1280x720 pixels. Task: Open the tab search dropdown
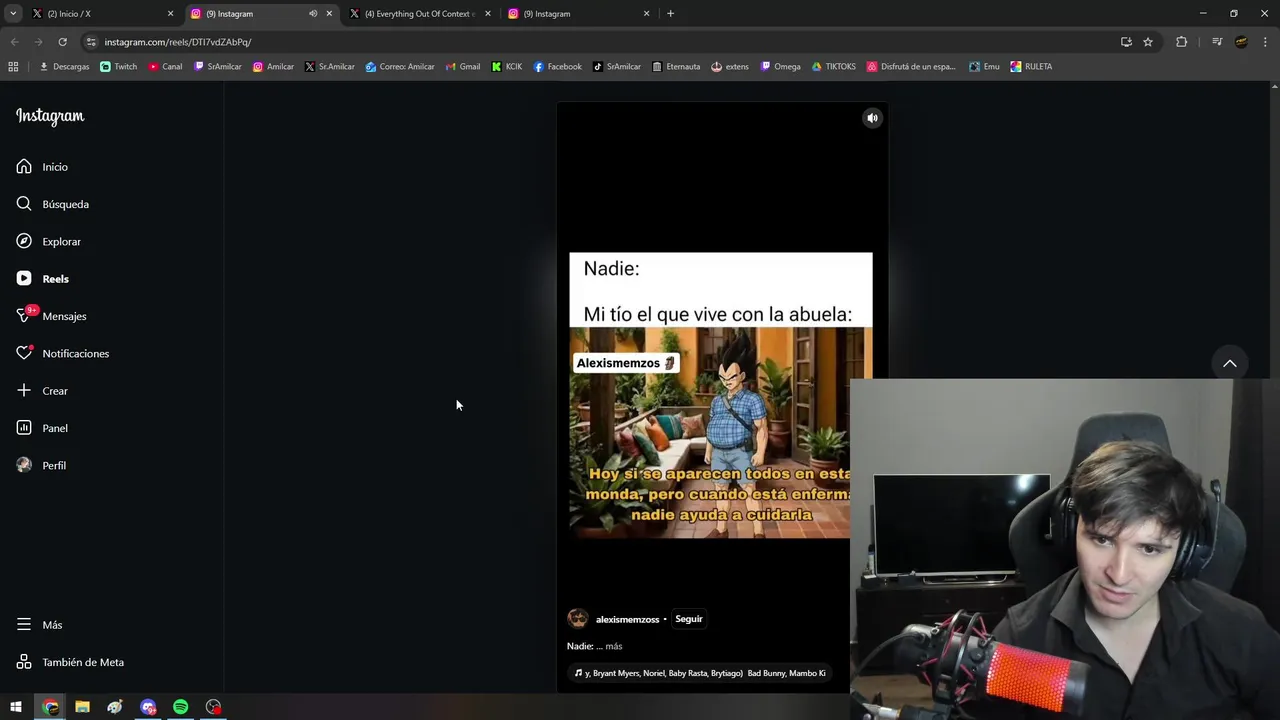click(x=13, y=14)
